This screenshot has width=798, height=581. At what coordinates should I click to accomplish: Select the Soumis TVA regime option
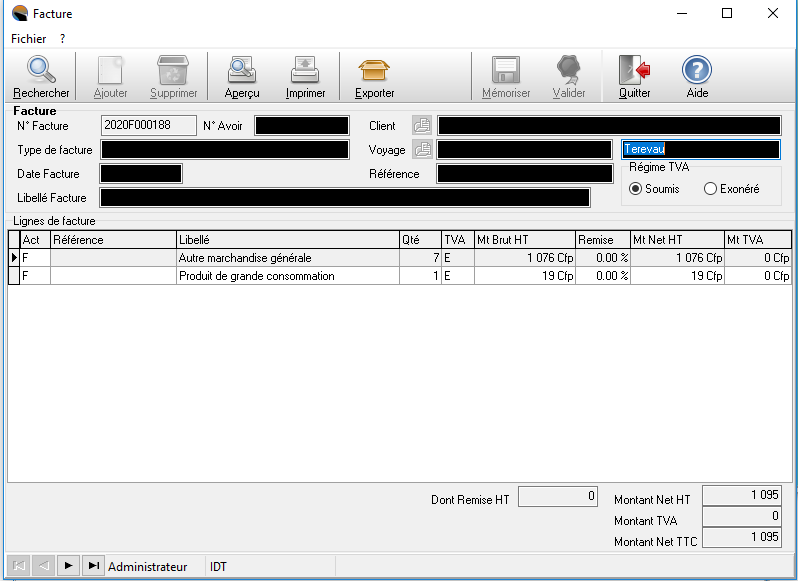pyautogui.click(x=635, y=189)
